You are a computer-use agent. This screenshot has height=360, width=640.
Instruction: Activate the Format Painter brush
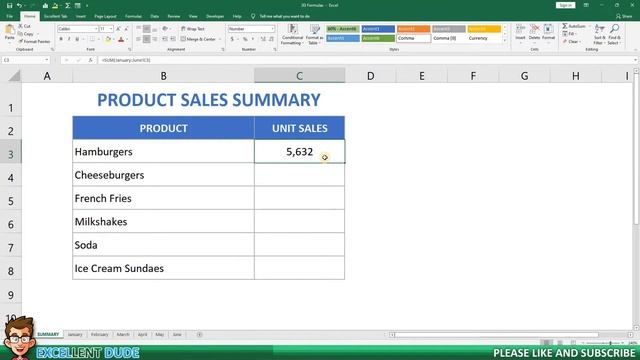pyautogui.click(x=34, y=41)
